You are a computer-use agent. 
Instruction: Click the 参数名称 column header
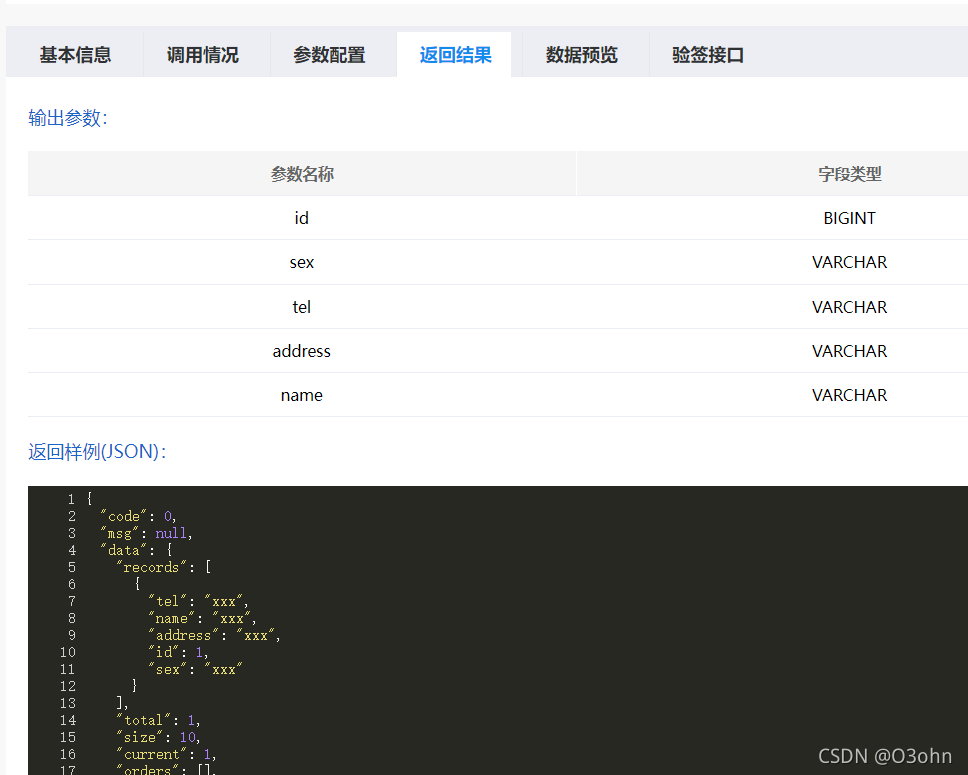(x=302, y=174)
